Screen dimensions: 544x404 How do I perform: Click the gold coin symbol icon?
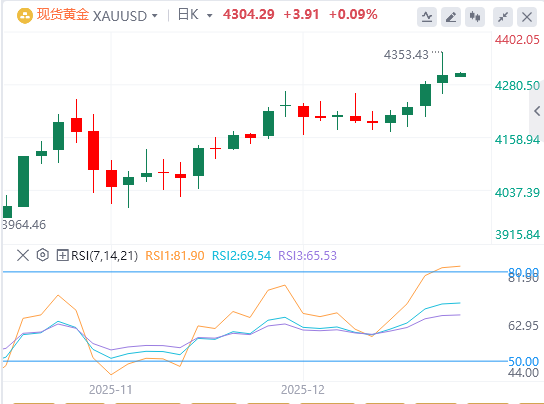click(x=25, y=16)
